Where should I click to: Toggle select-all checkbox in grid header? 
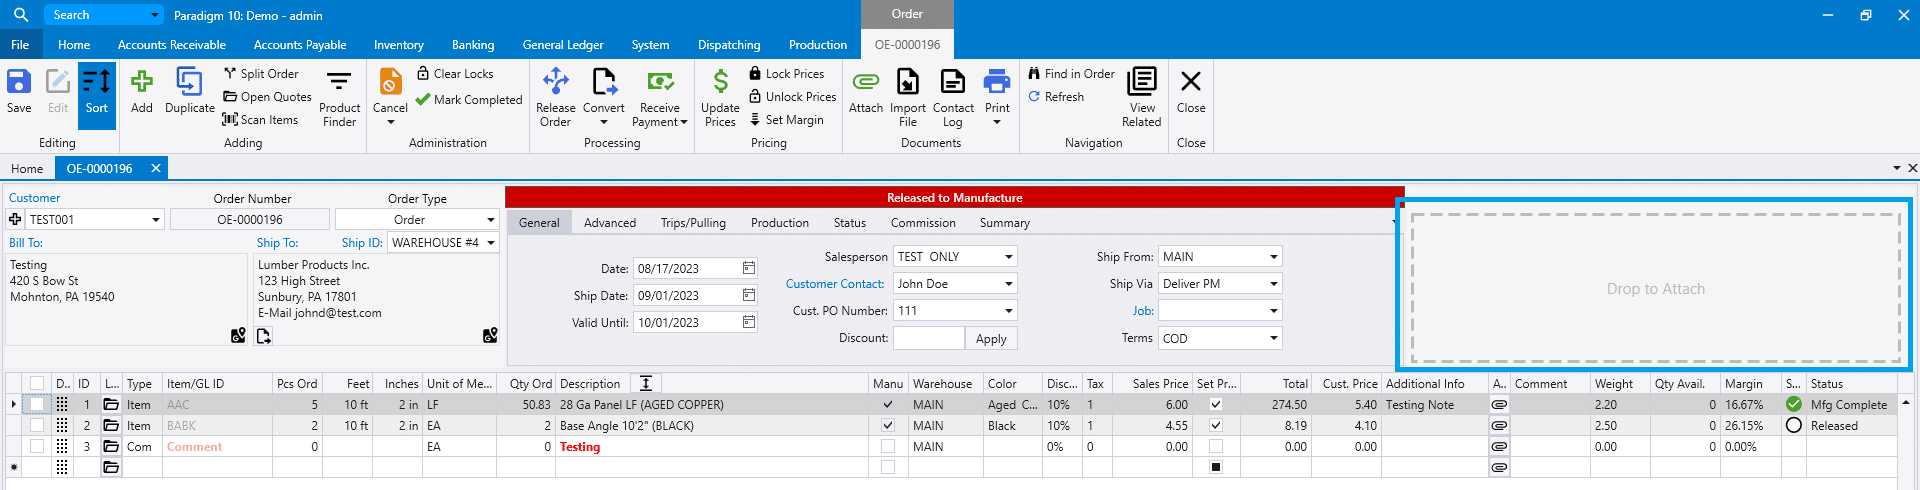coord(37,384)
